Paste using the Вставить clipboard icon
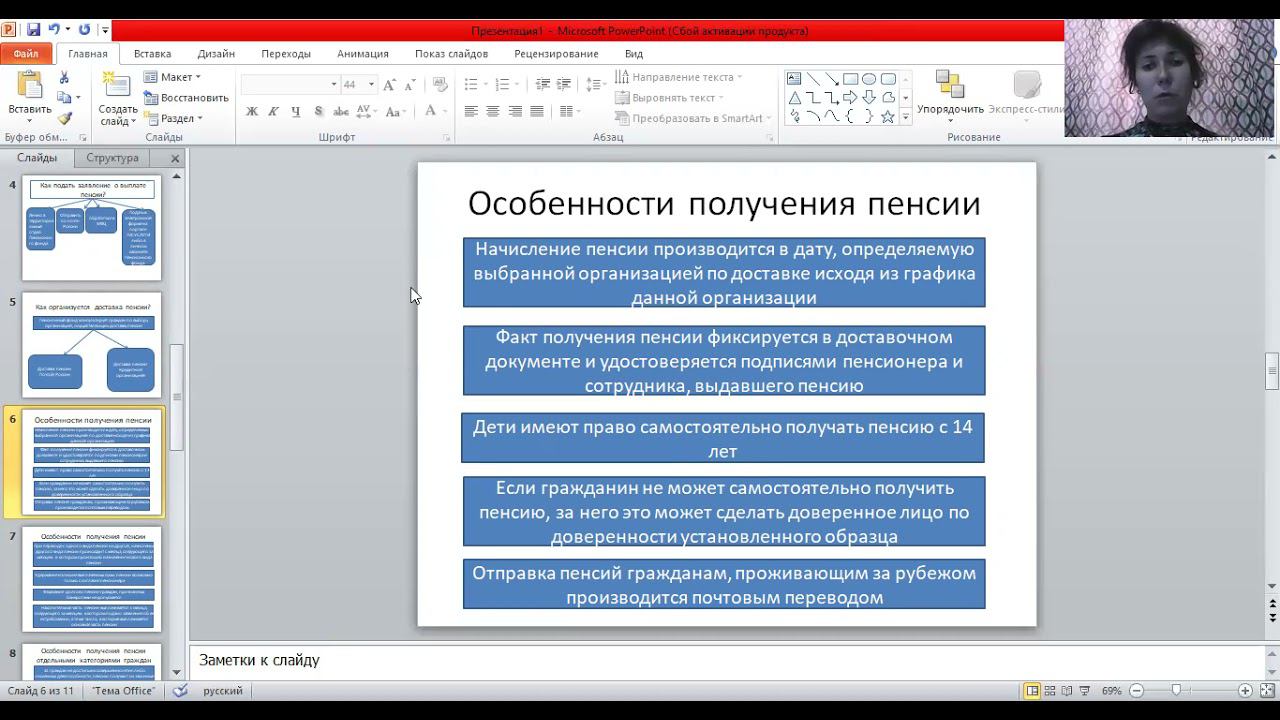Image resolution: width=1280 pixels, height=720 pixels. coord(29,86)
